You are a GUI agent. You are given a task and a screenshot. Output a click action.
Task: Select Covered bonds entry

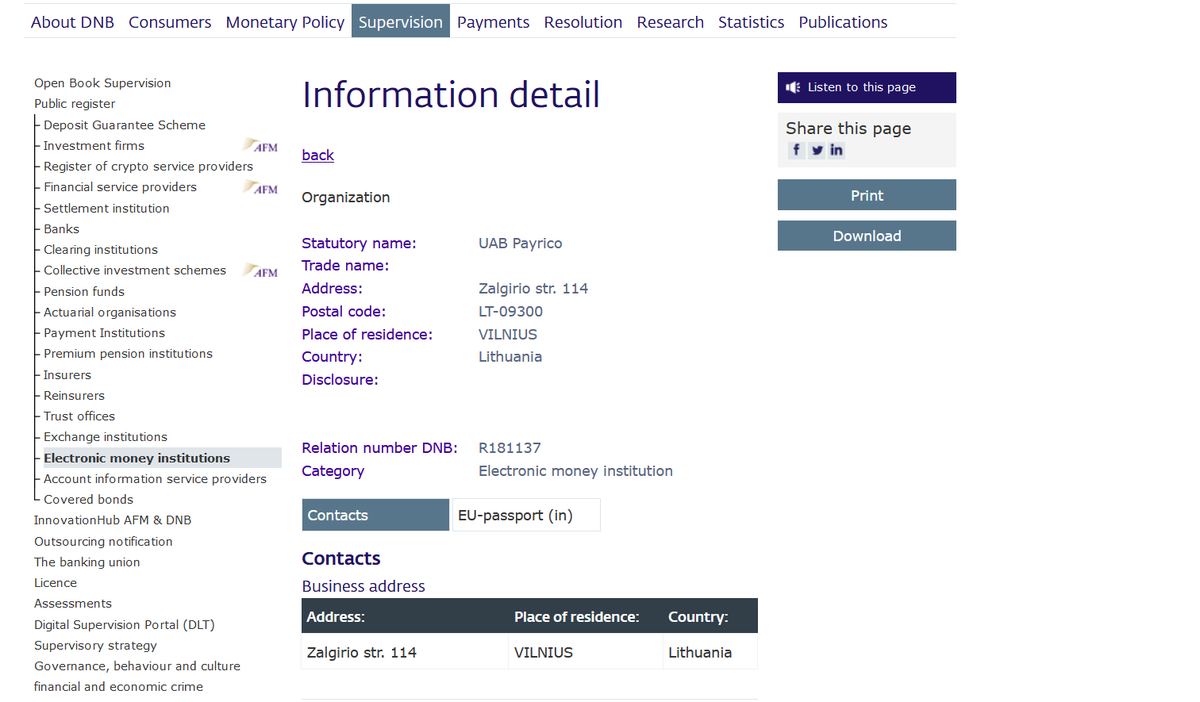click(x=88, y=500)
